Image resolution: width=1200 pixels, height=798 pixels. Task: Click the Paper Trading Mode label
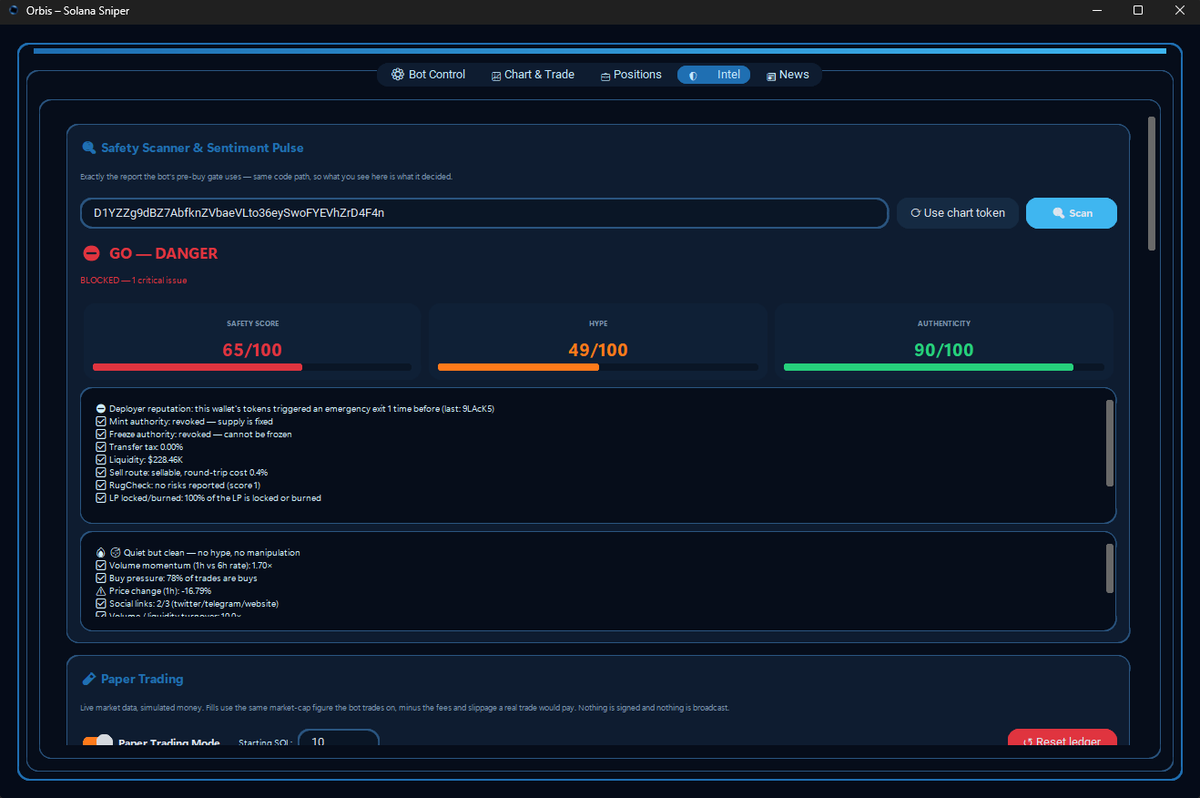[169, 743]
